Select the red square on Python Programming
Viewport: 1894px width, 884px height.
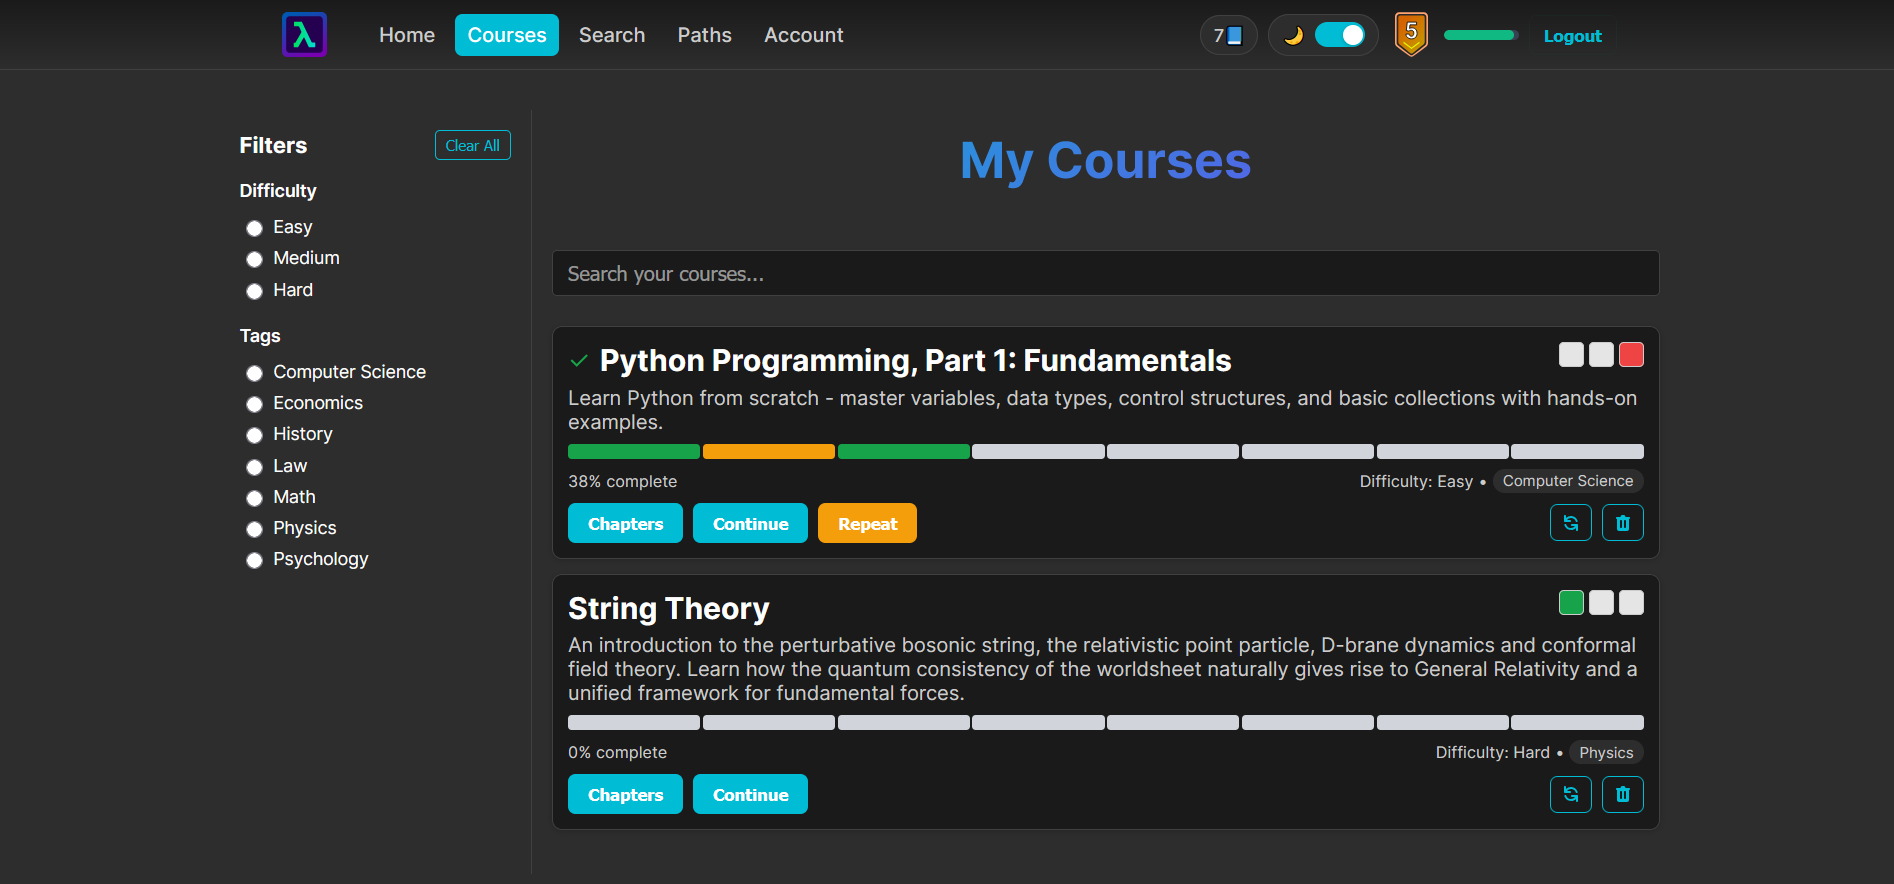[x=1631, y=354]
